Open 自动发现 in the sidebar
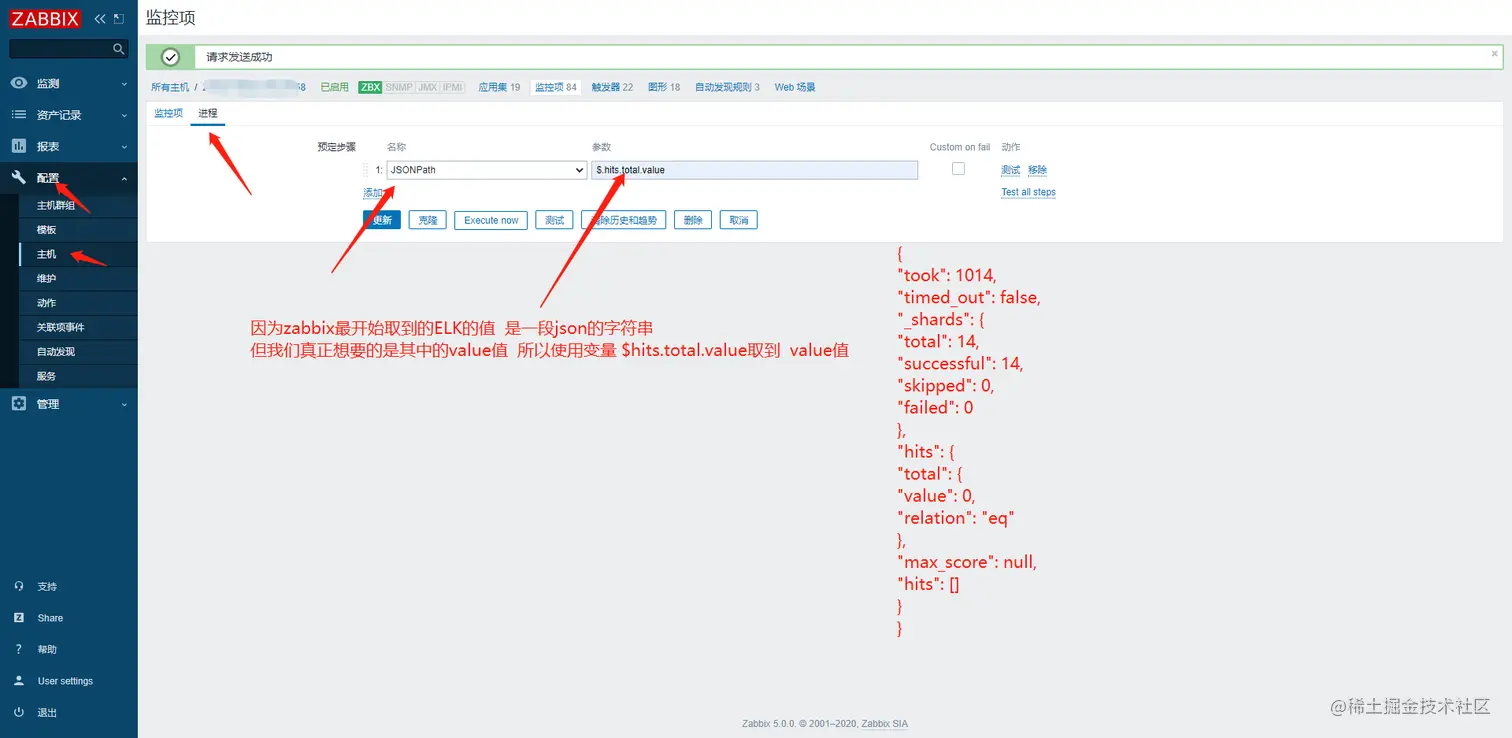The width and height of the screenshot is (1512, 738). [56, 352]
